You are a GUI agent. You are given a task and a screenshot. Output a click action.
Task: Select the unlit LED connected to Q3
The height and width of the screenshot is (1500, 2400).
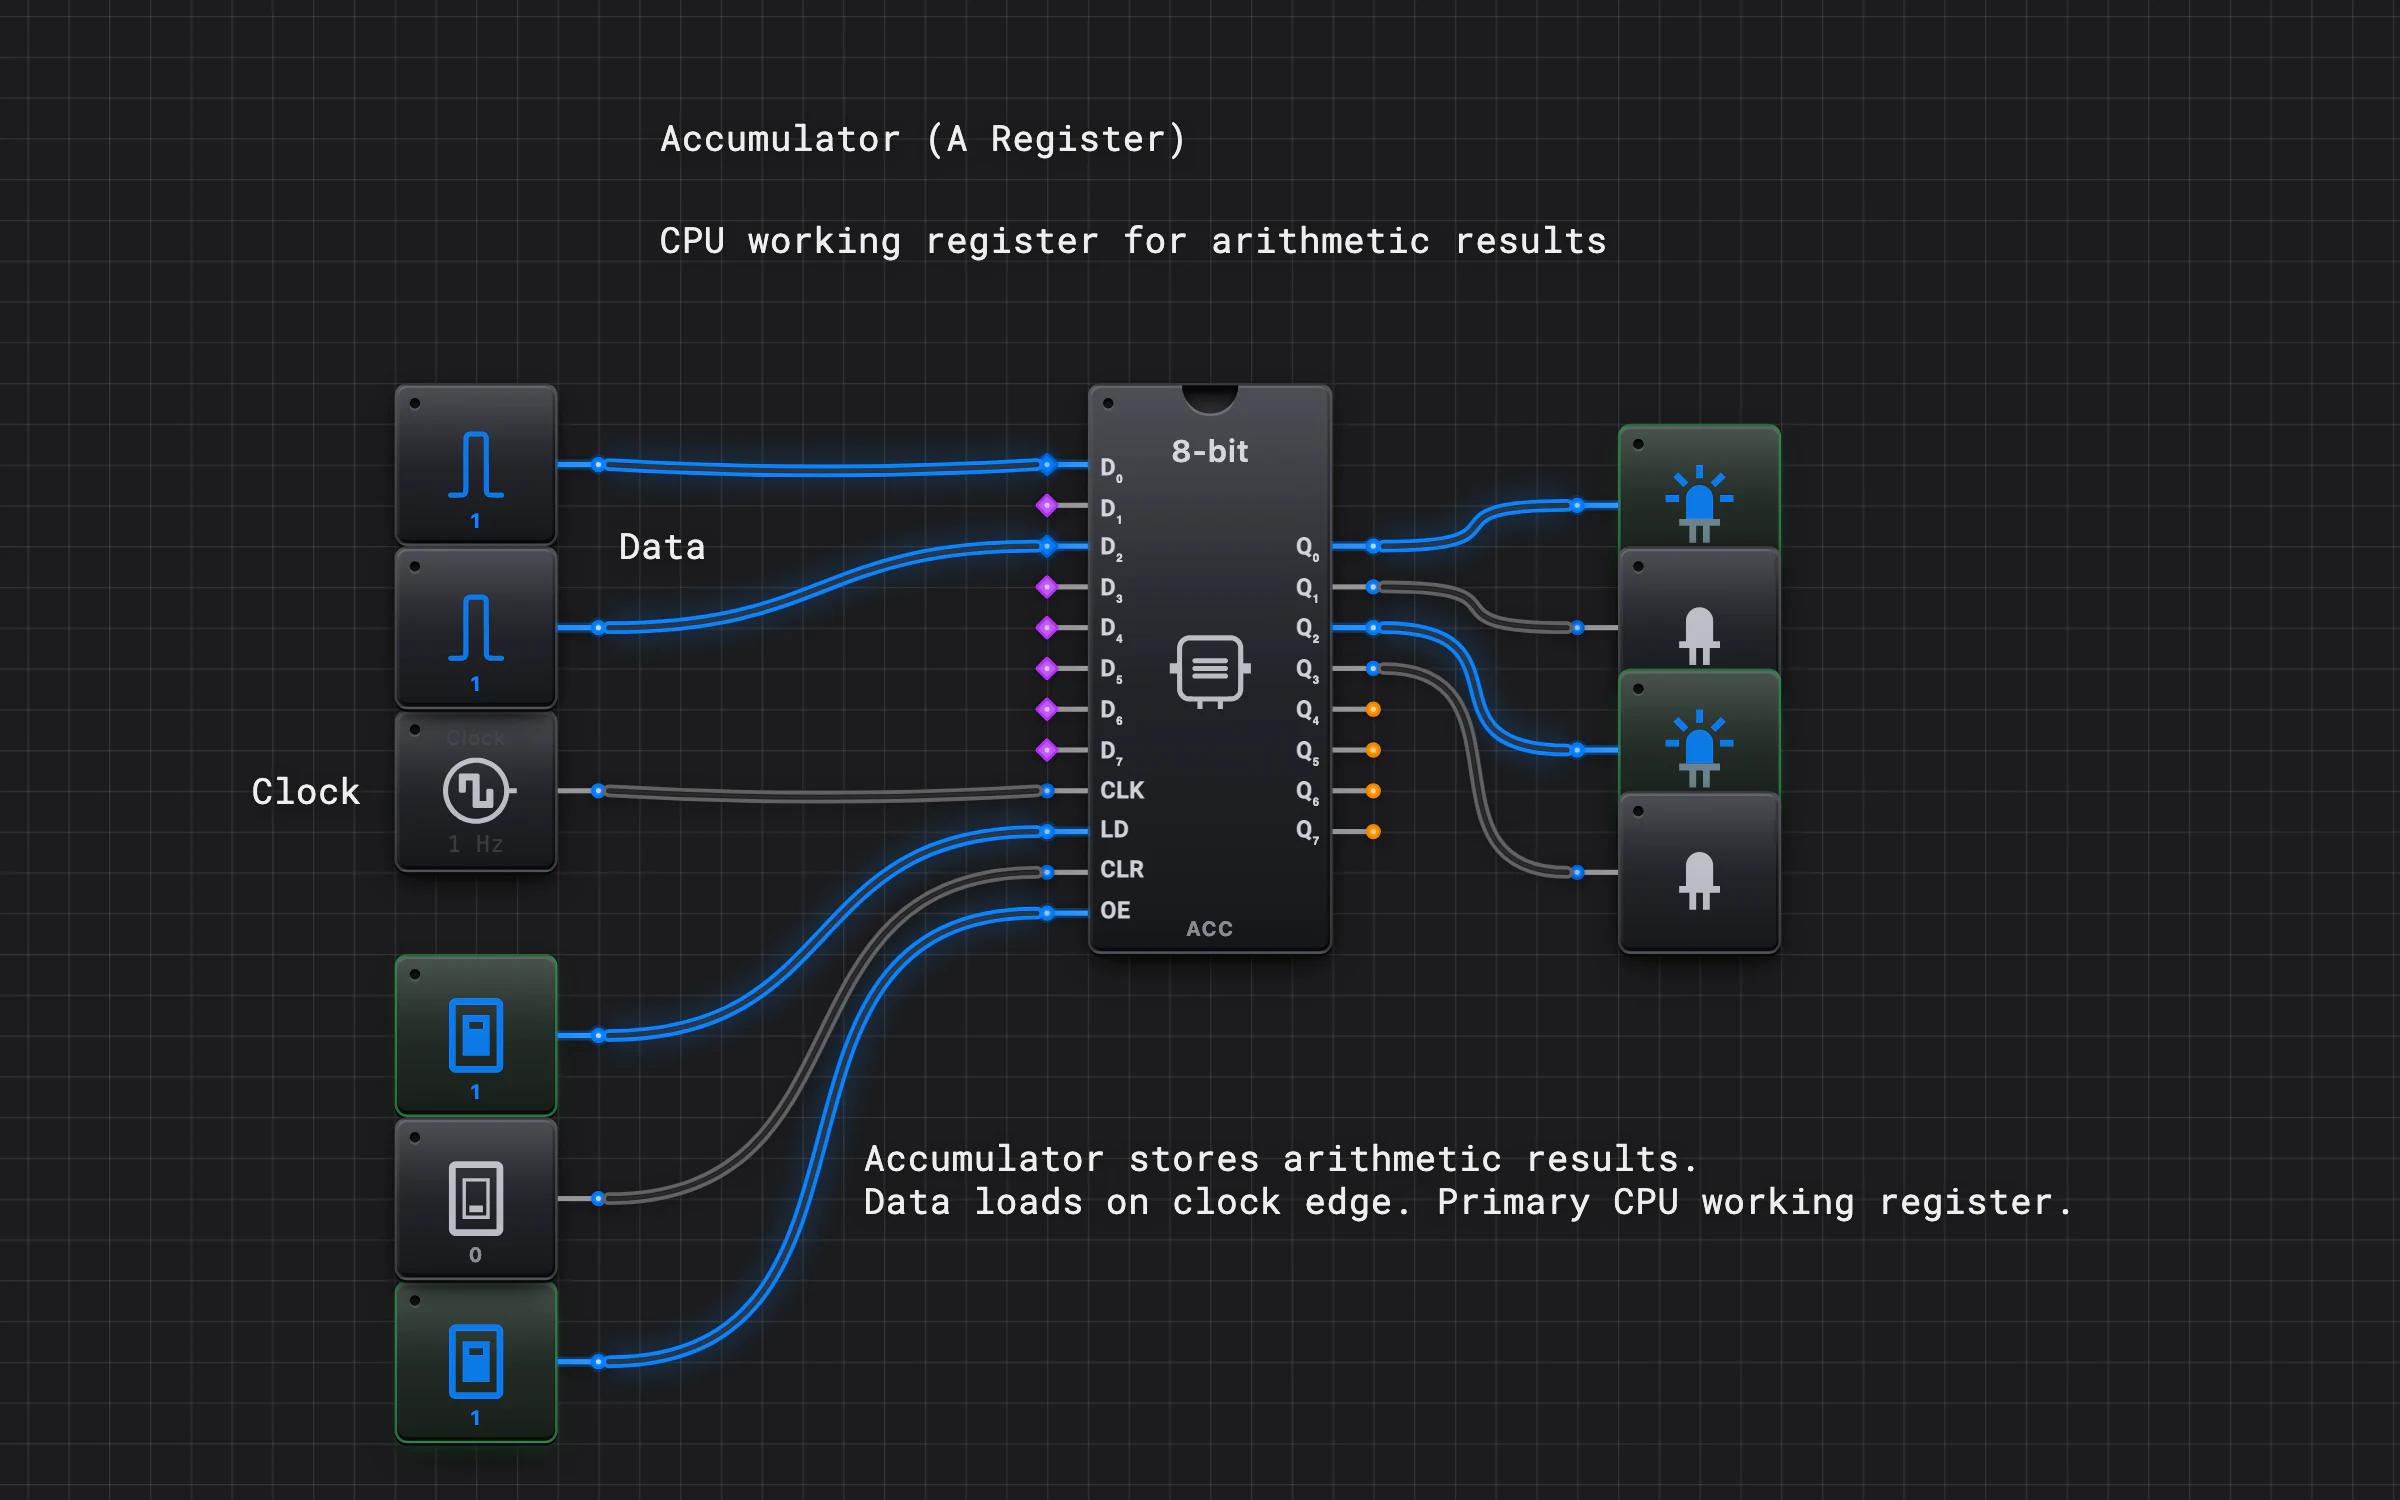[x=1699, y=873]
